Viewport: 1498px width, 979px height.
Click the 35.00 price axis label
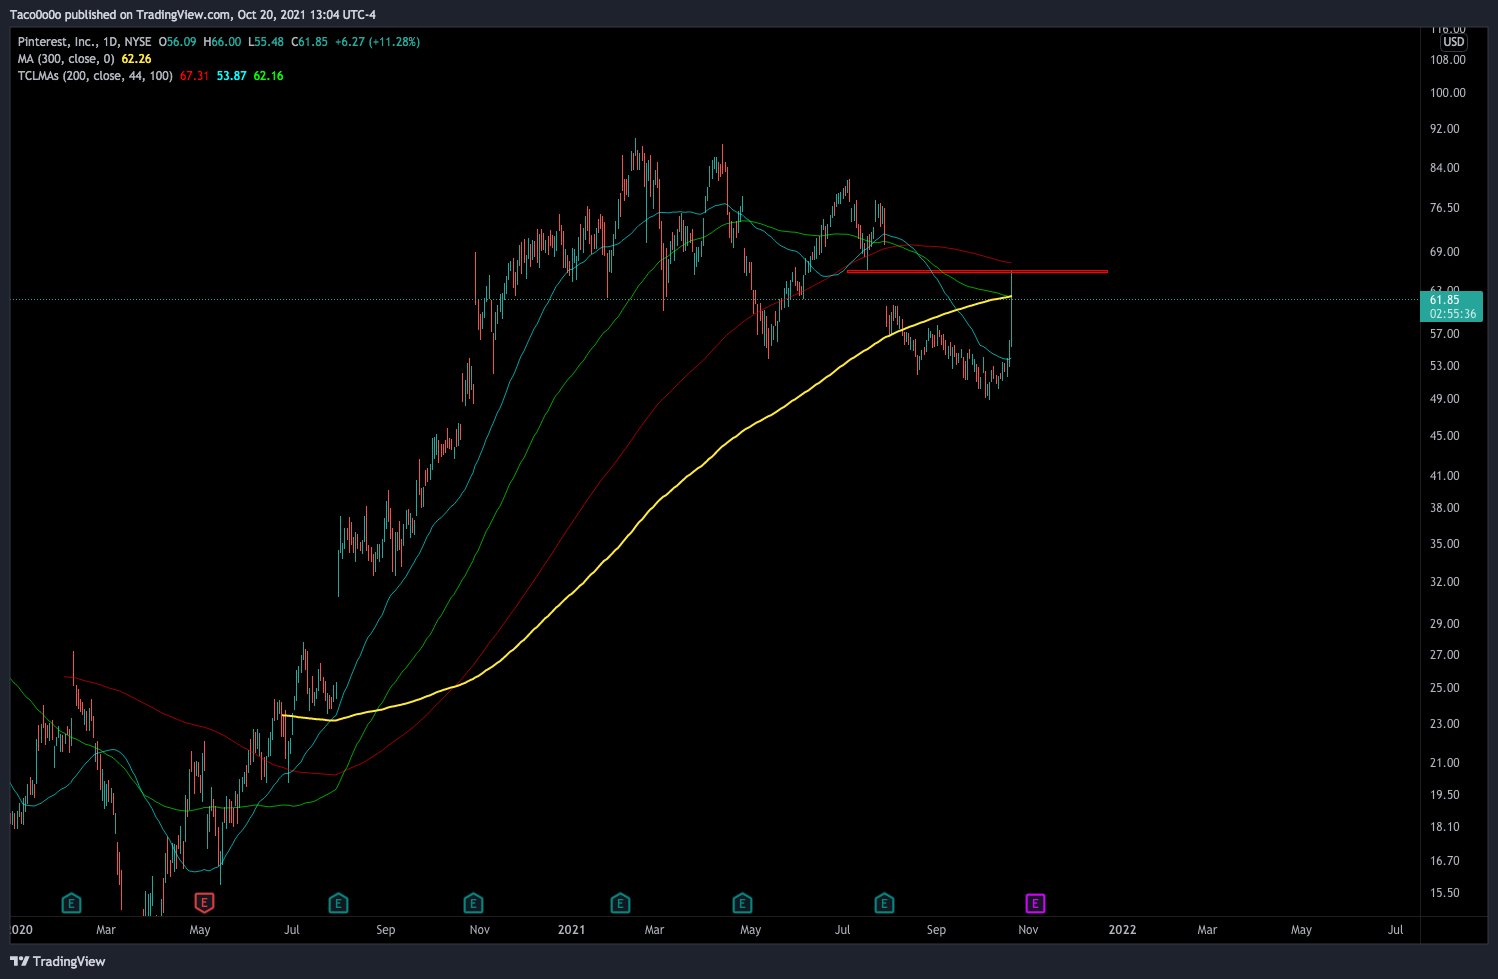tap(1445, 544)
